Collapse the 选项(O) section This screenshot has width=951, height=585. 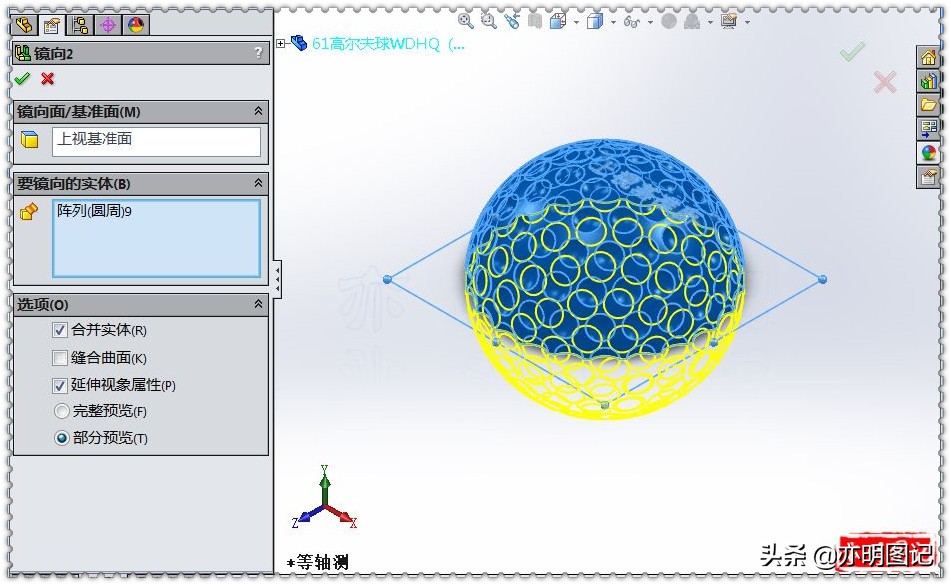258,305
